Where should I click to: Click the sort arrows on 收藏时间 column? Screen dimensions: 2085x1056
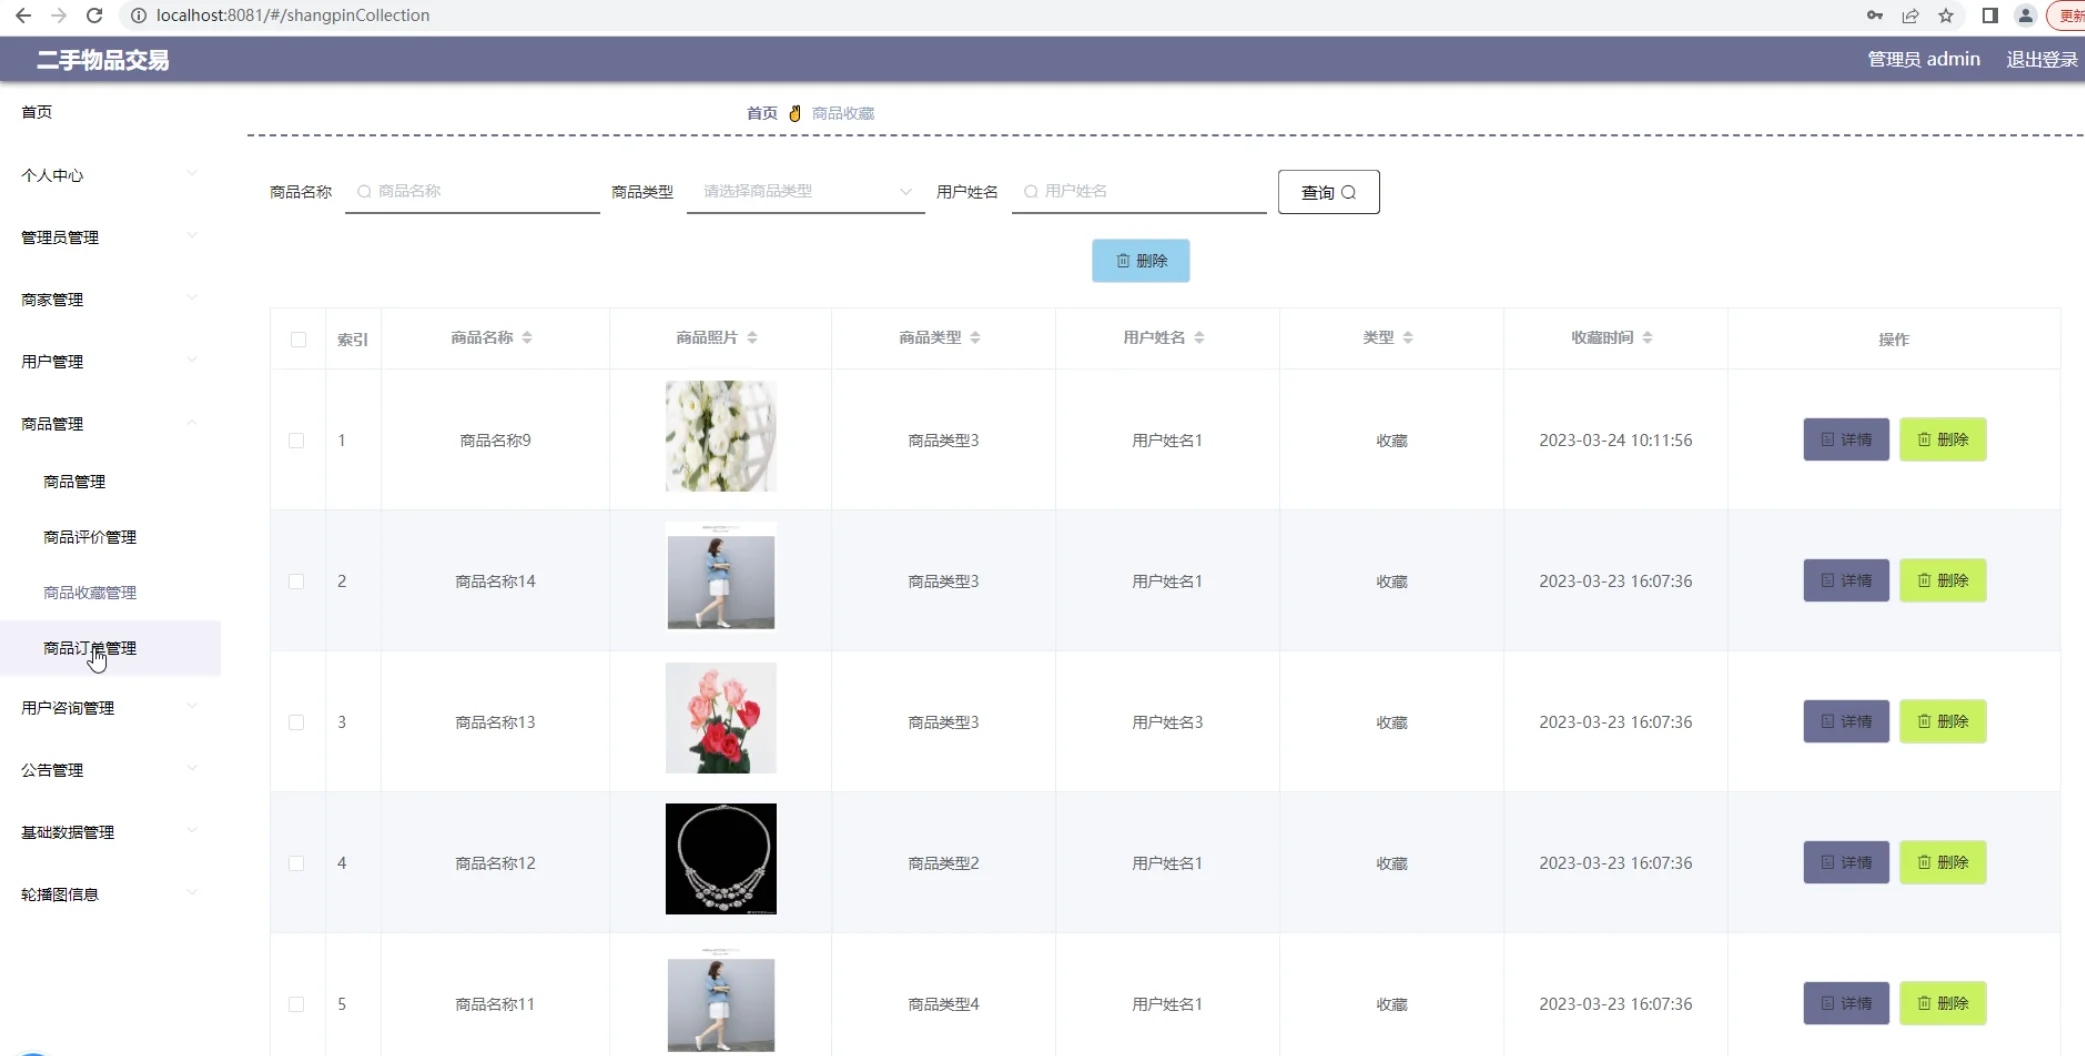(1648, 337)
